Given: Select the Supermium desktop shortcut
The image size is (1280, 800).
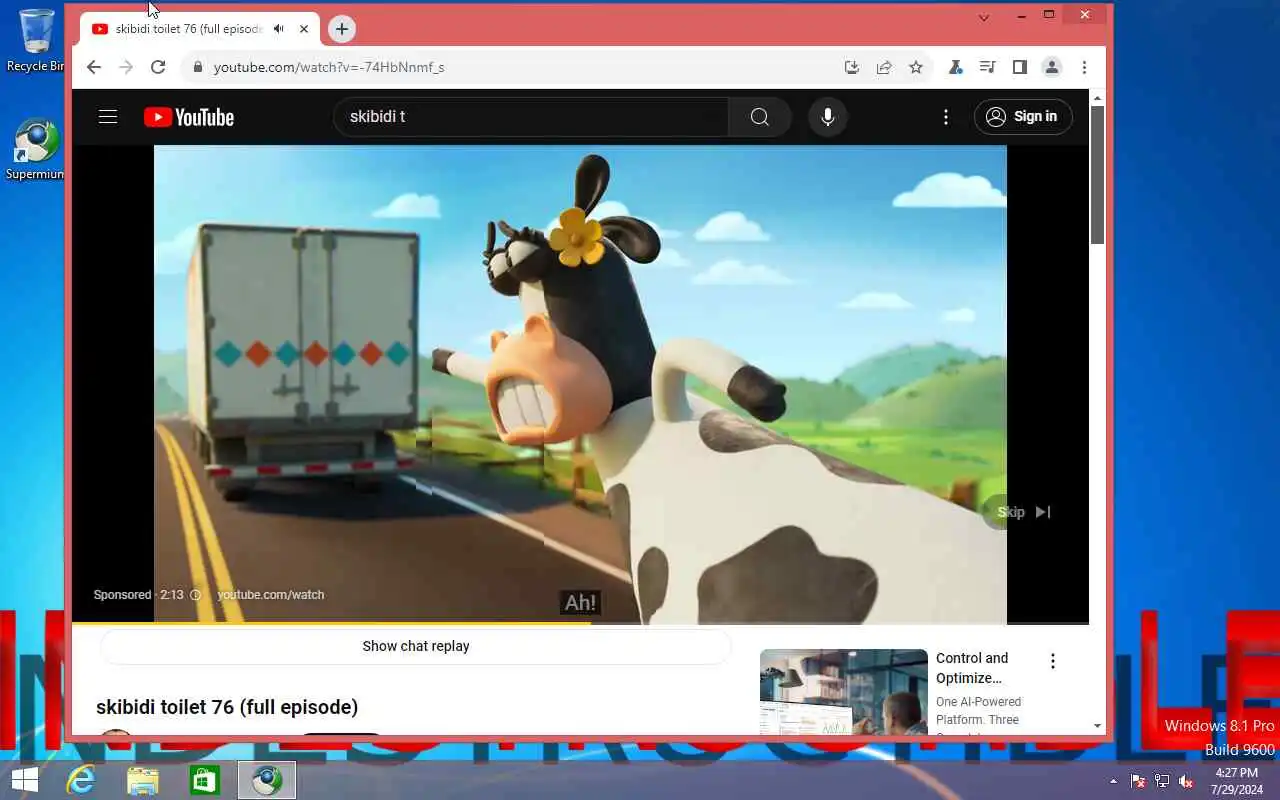Looking at the screenshot, I should pyautogui.click(x=35, y=150).
